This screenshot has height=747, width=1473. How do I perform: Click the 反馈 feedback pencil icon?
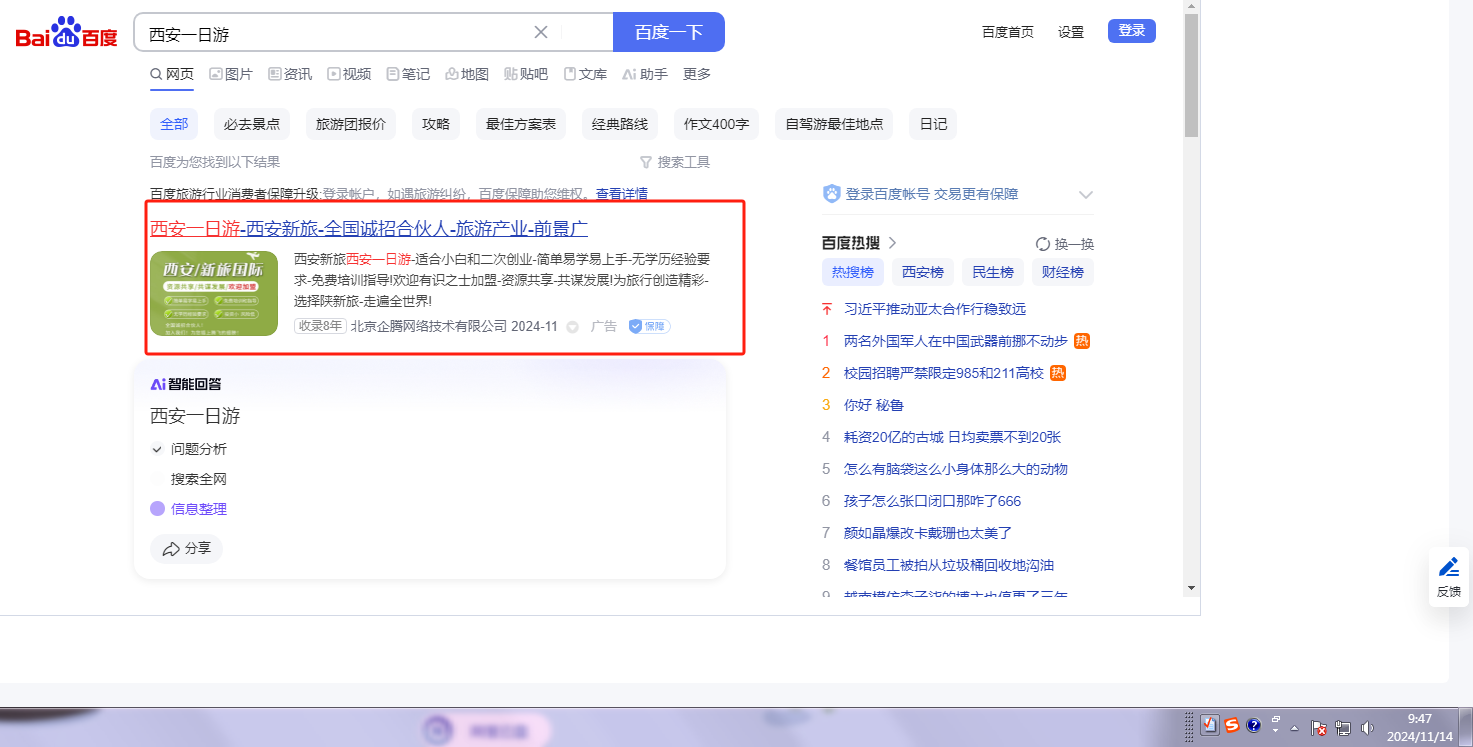pyautogui.click(x=1449, y=568)
